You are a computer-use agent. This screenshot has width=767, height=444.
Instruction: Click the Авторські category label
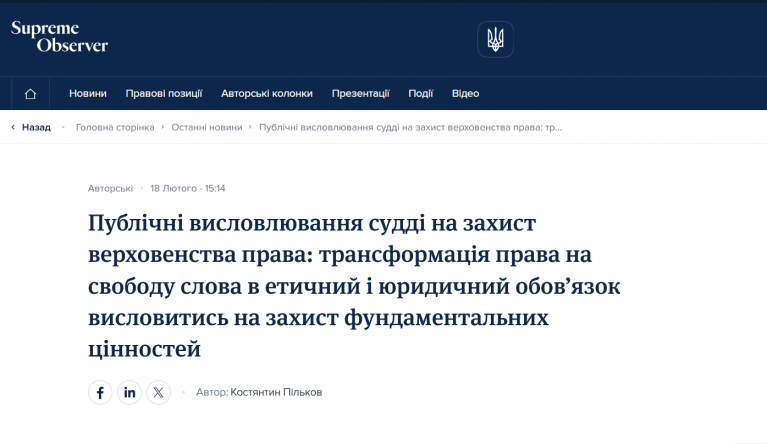pyautogui.click(x=110, y=188)
